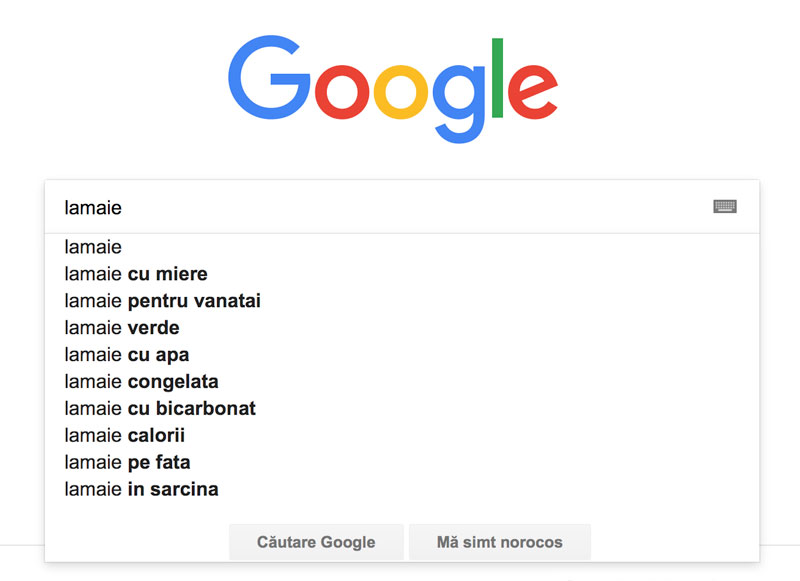Pick the lamaie in sarcina suggestion

402,489
